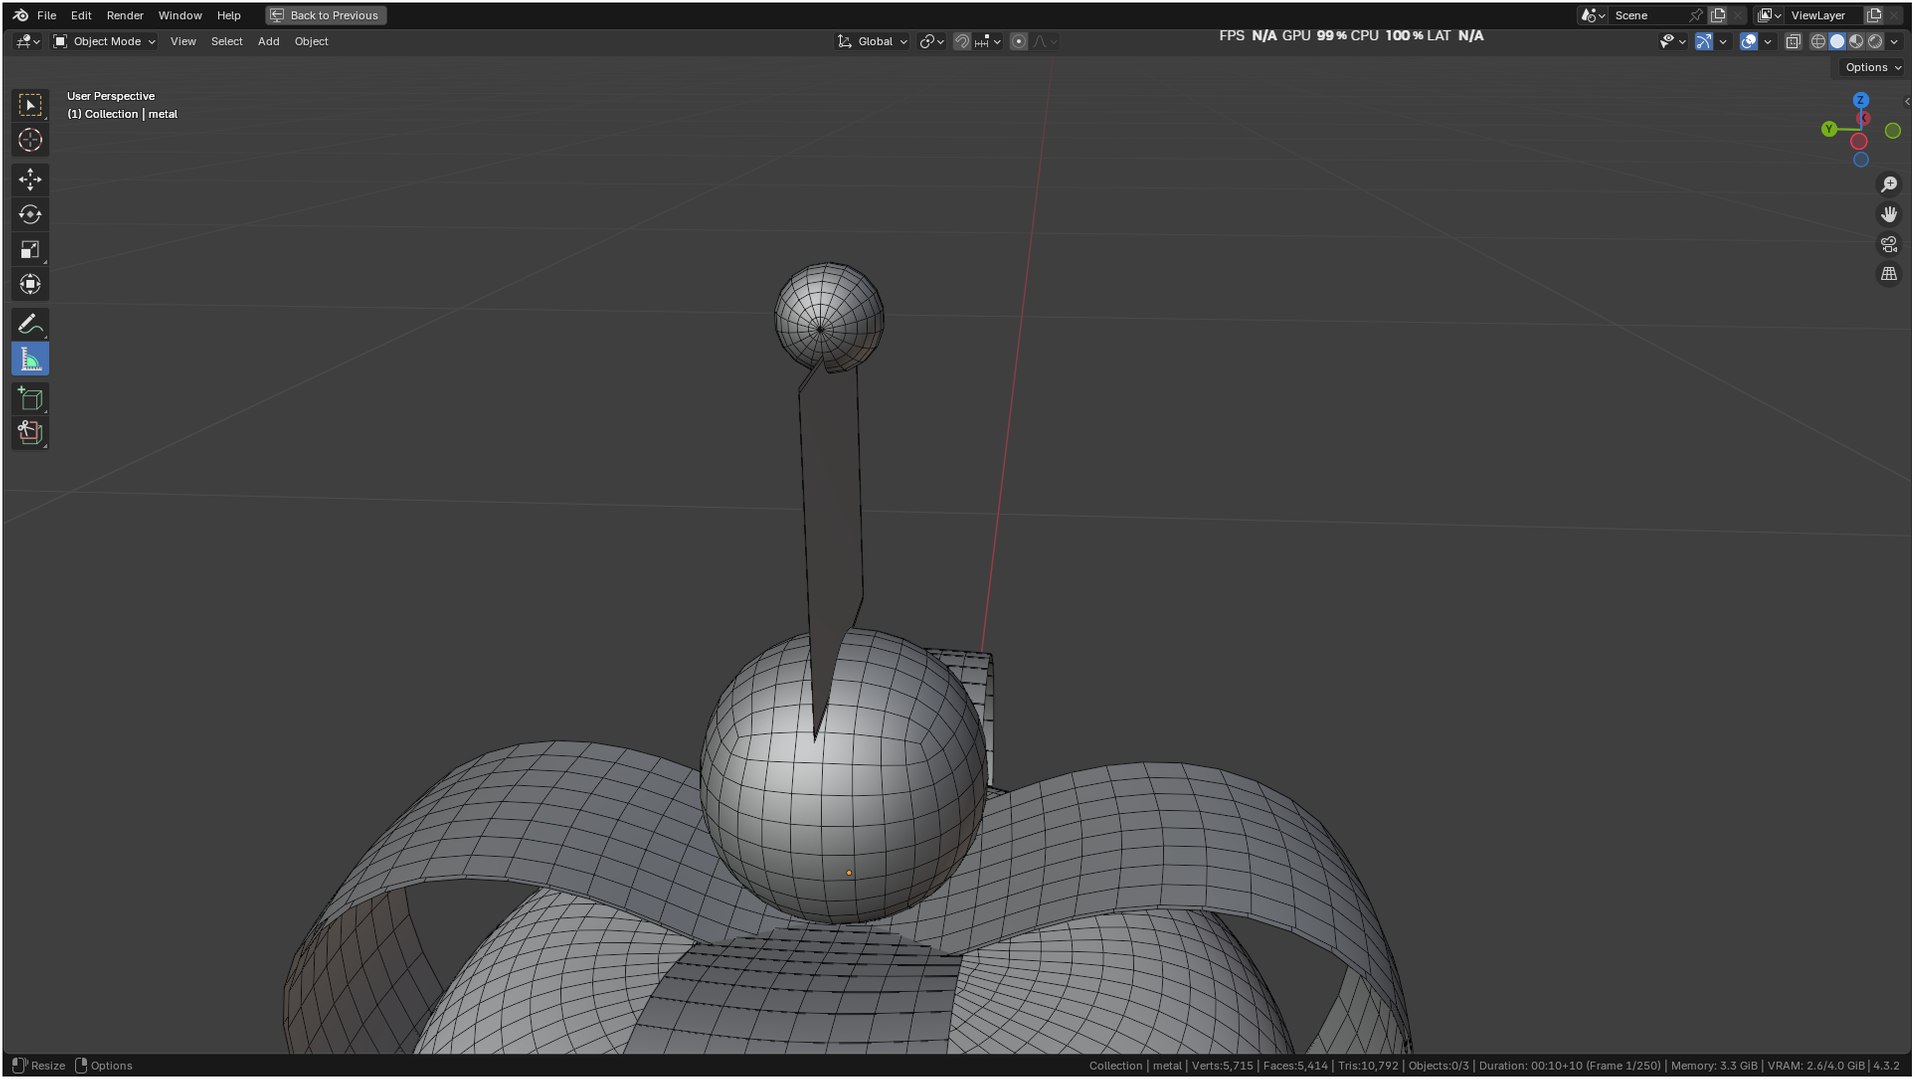The height and width of the screenshot is (1080, 1915).
Task: Add a new view layer with copy icon
Action: [1874, 15]
